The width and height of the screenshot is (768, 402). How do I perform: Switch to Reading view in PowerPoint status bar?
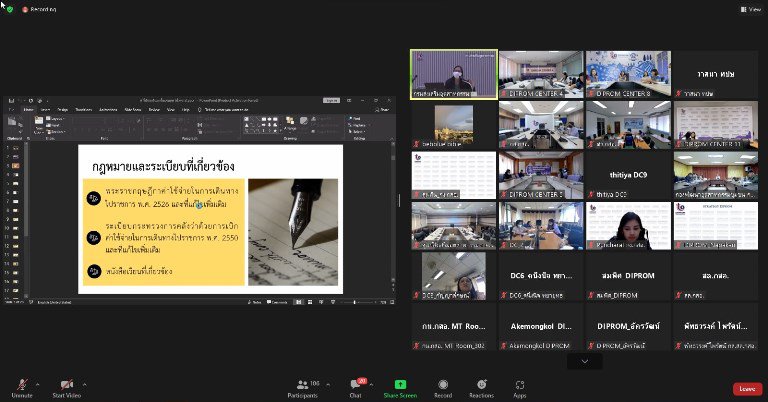pos(321,302)
